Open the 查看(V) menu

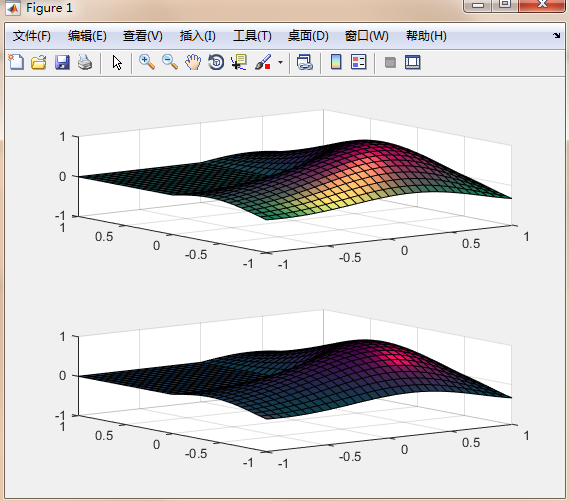click(x=143, y=36)
